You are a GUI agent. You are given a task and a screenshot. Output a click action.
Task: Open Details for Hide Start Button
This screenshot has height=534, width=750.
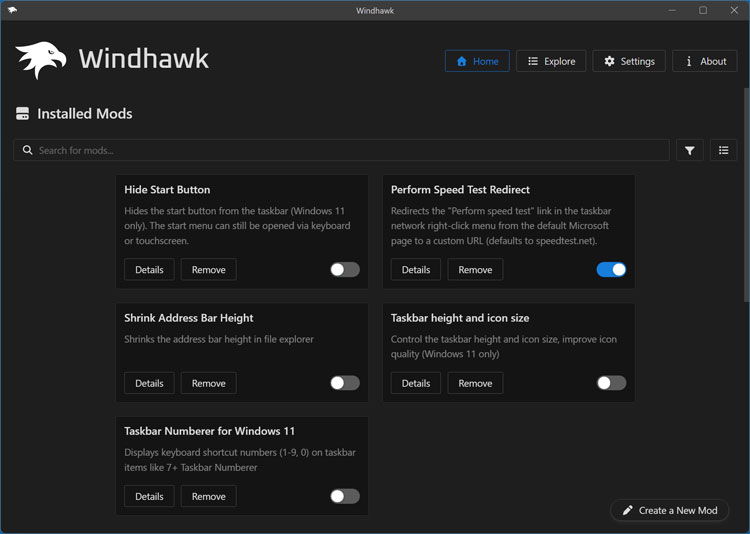pyautogui.click(x=149, y=269)
